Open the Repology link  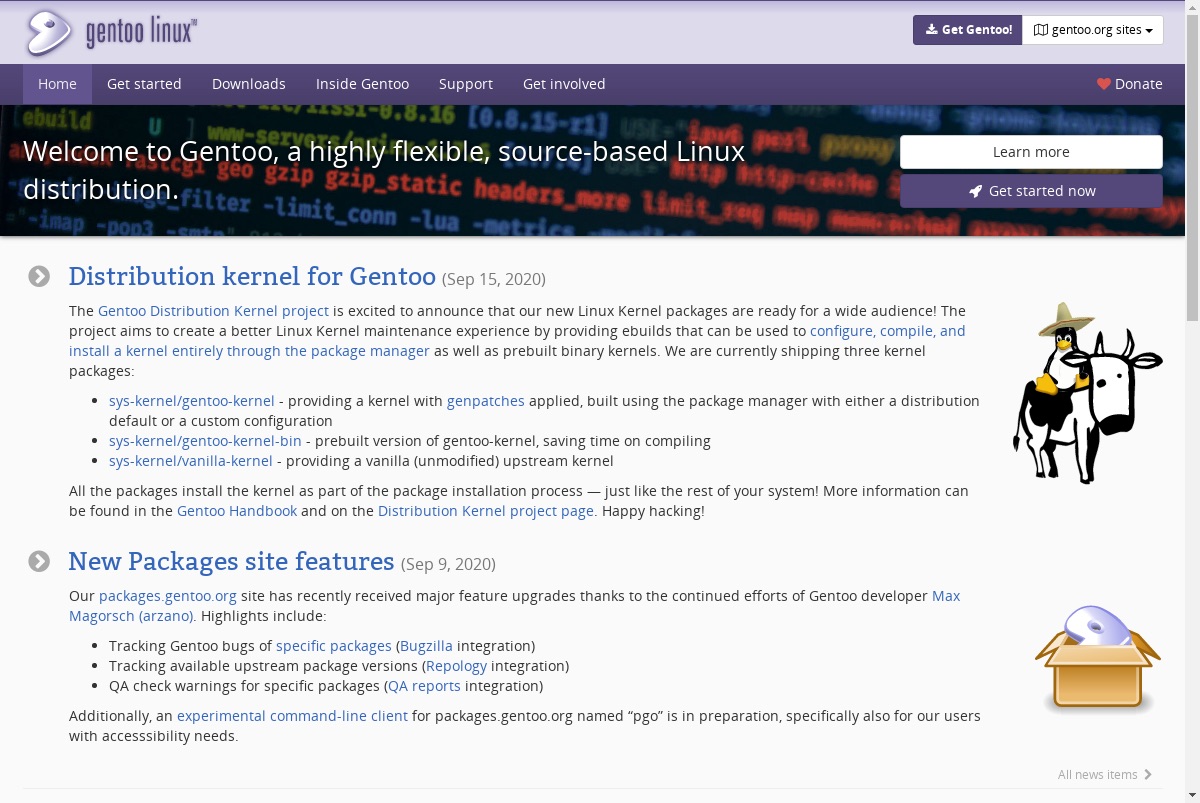tap(456, 666)
